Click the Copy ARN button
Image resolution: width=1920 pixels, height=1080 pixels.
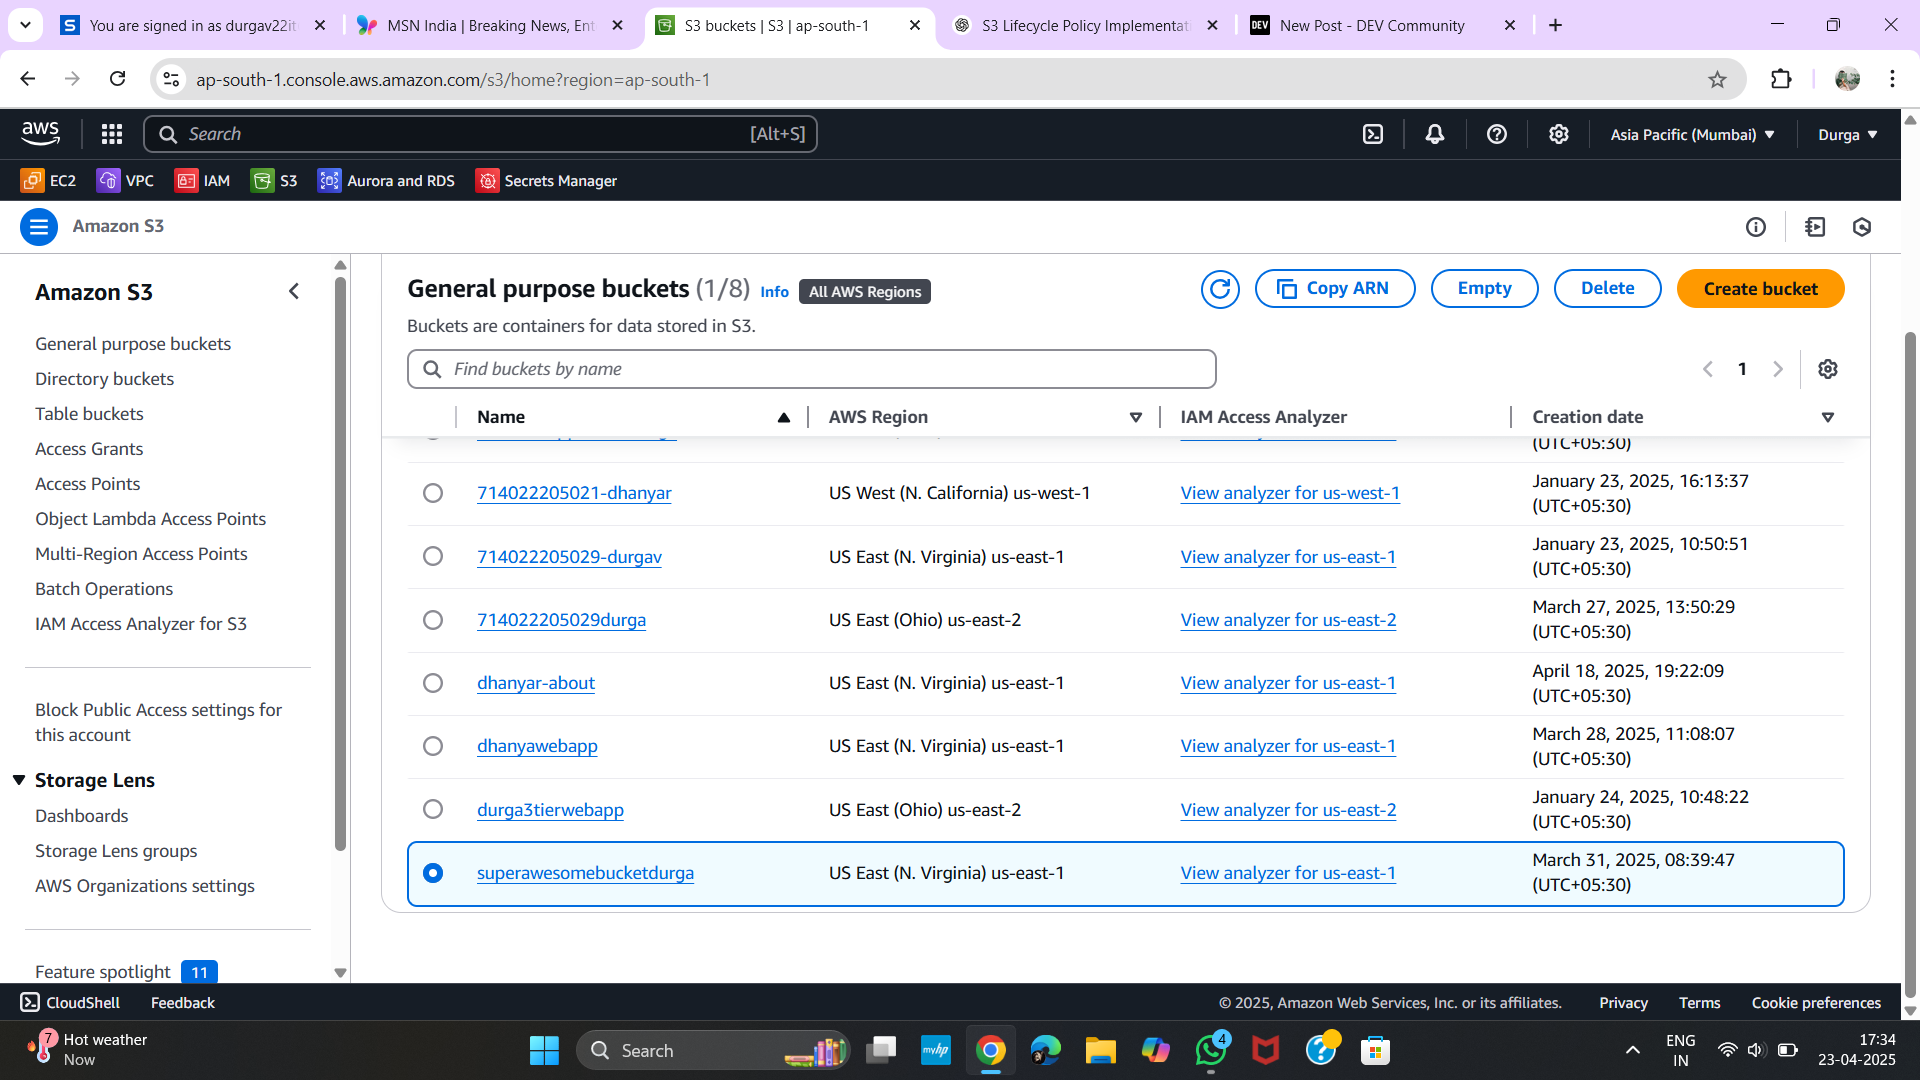[x=1334, y=289]
